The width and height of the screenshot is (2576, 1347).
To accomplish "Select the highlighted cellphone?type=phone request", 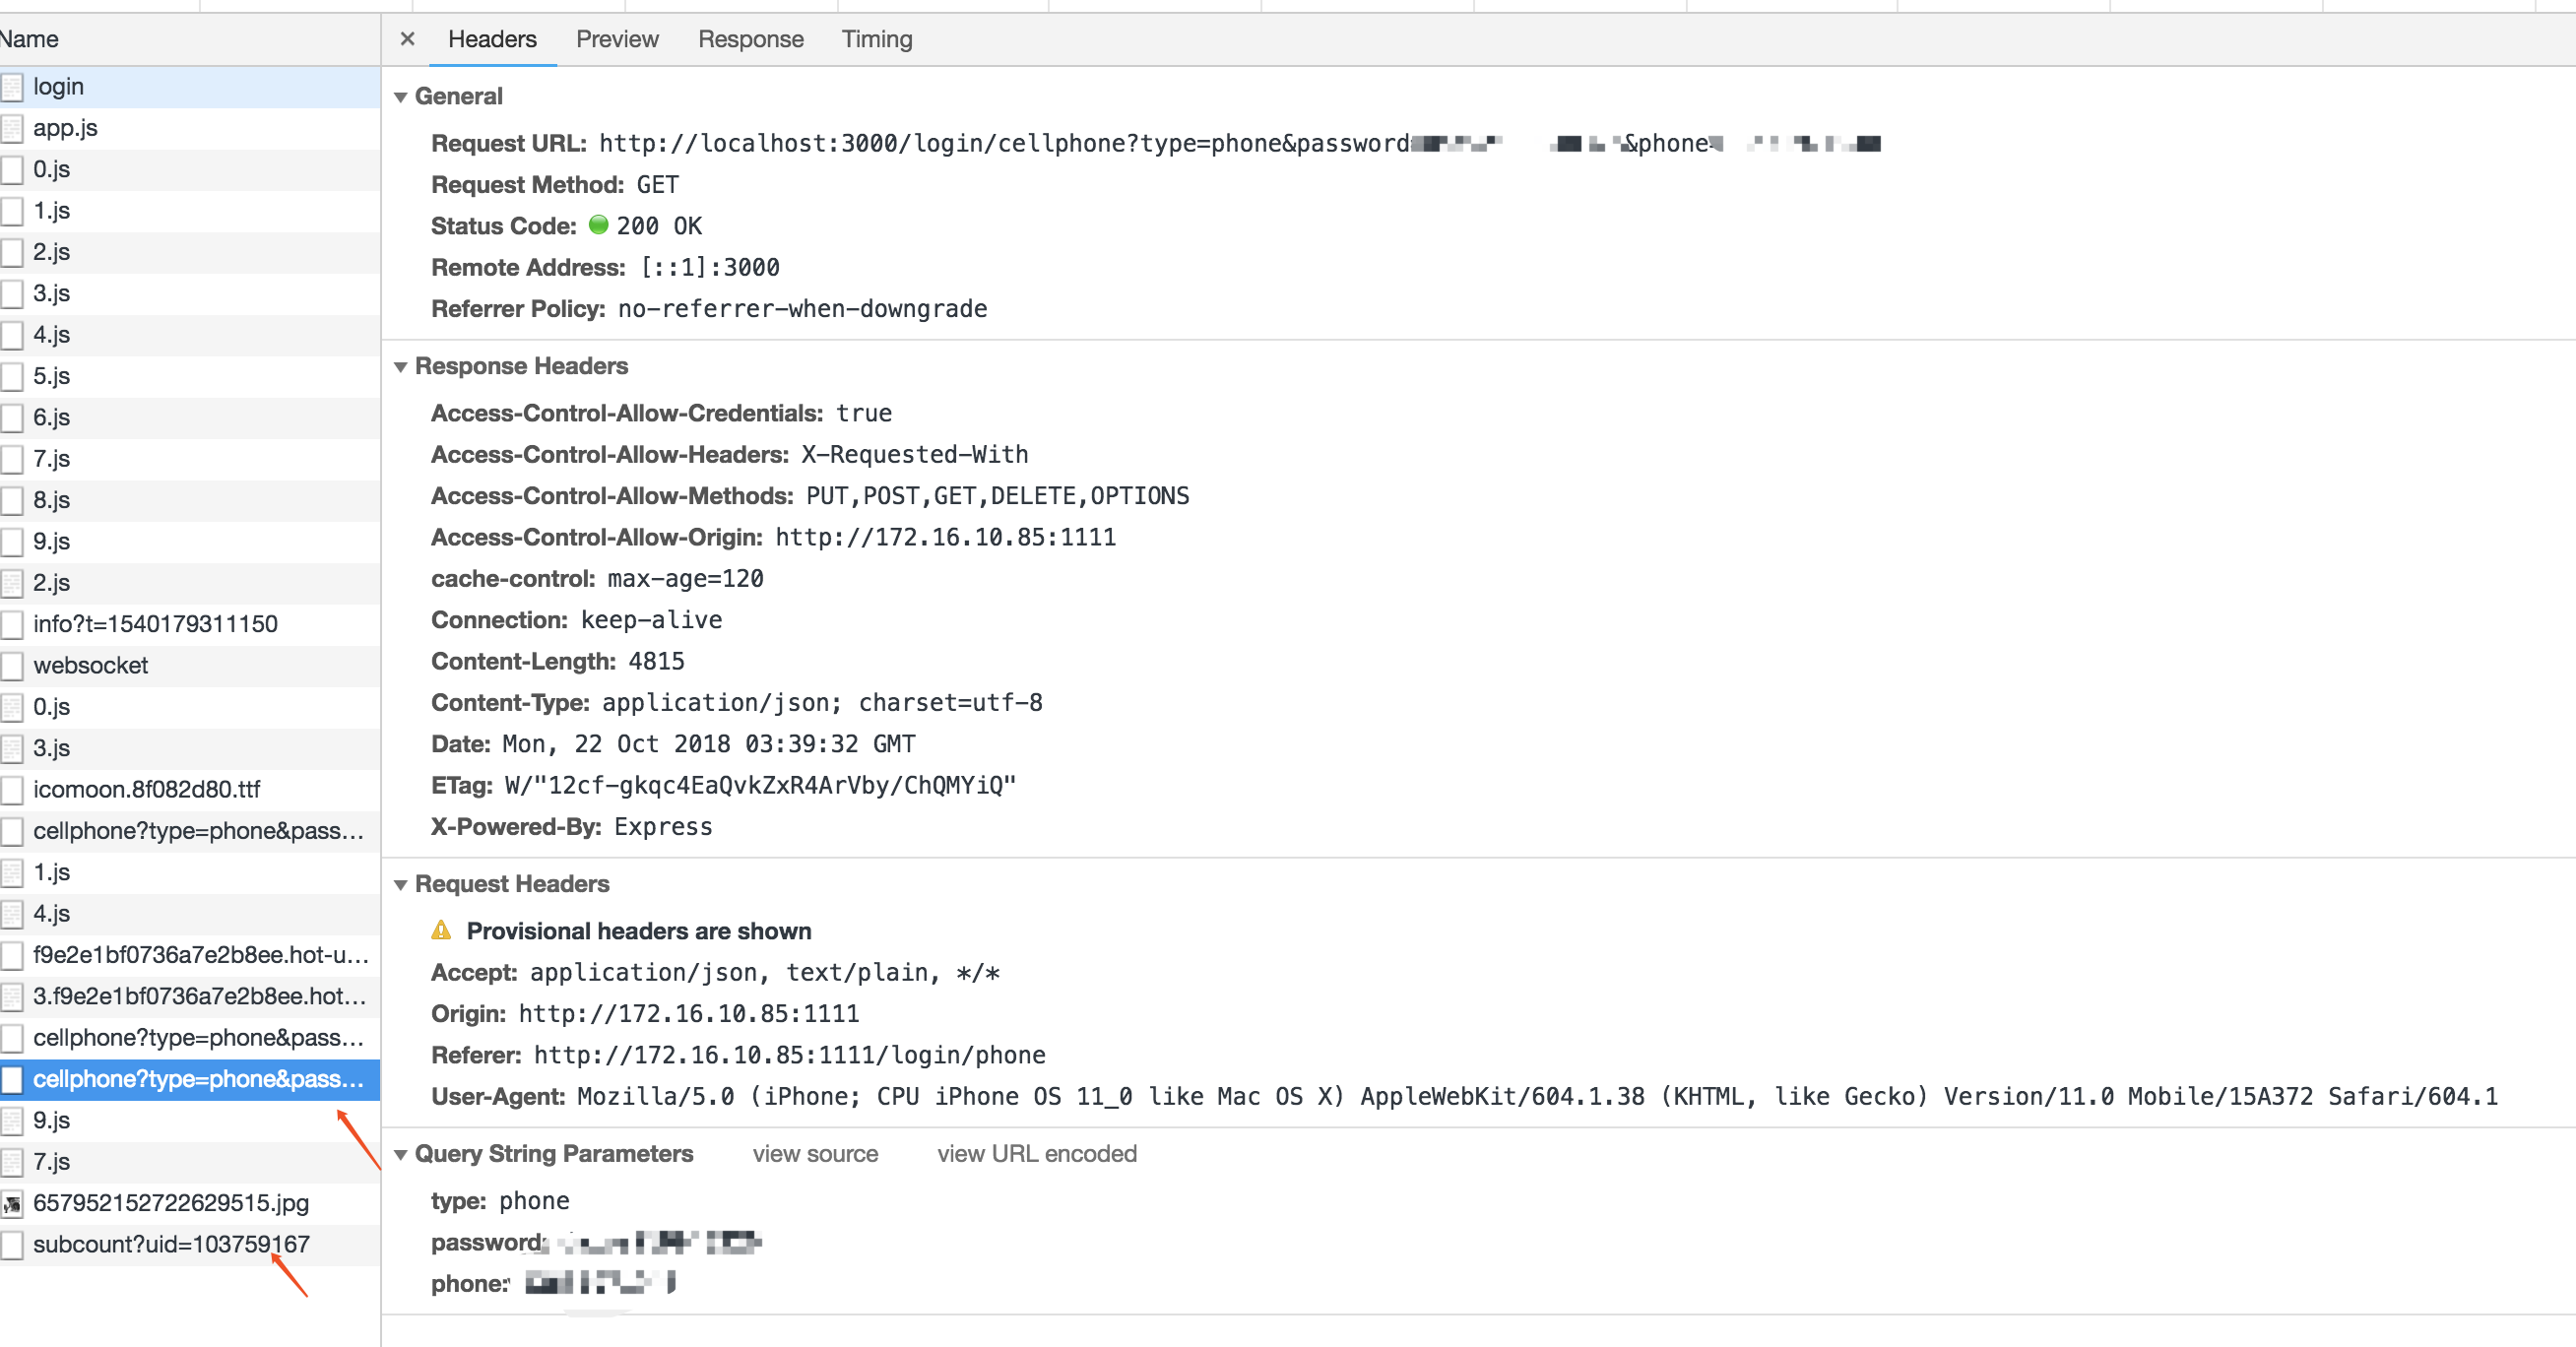I will click(190, 1079).
